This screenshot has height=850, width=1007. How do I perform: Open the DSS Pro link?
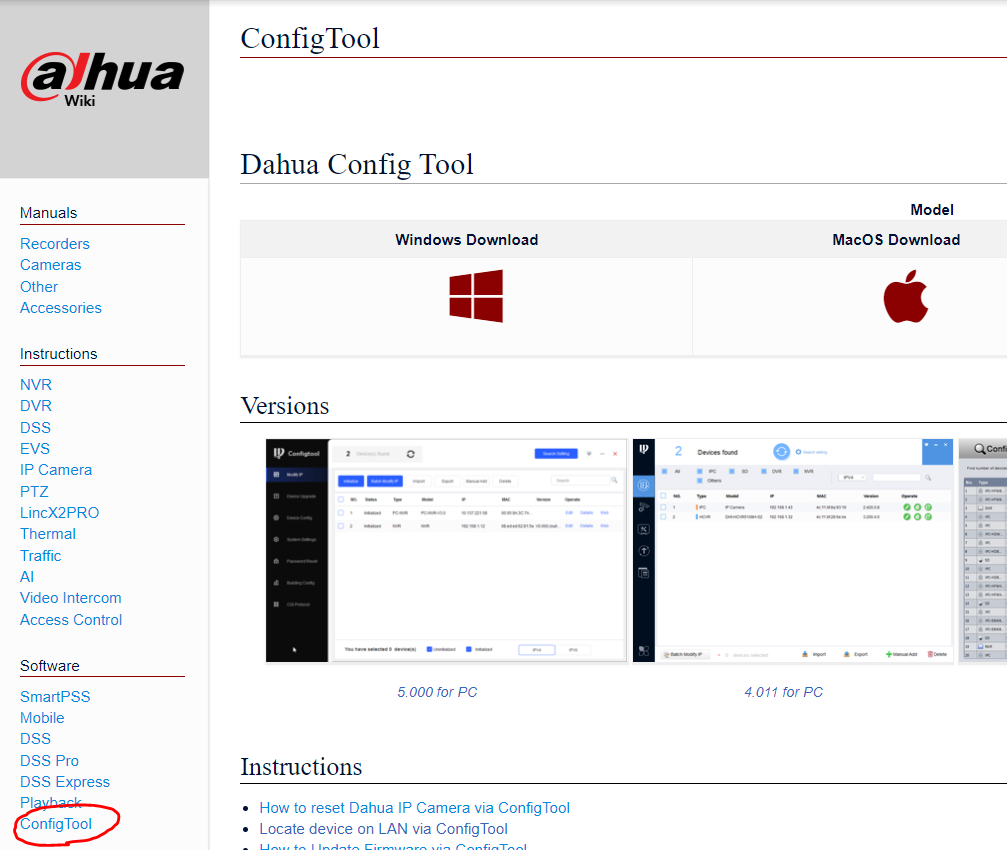click(x=49, y=761)
